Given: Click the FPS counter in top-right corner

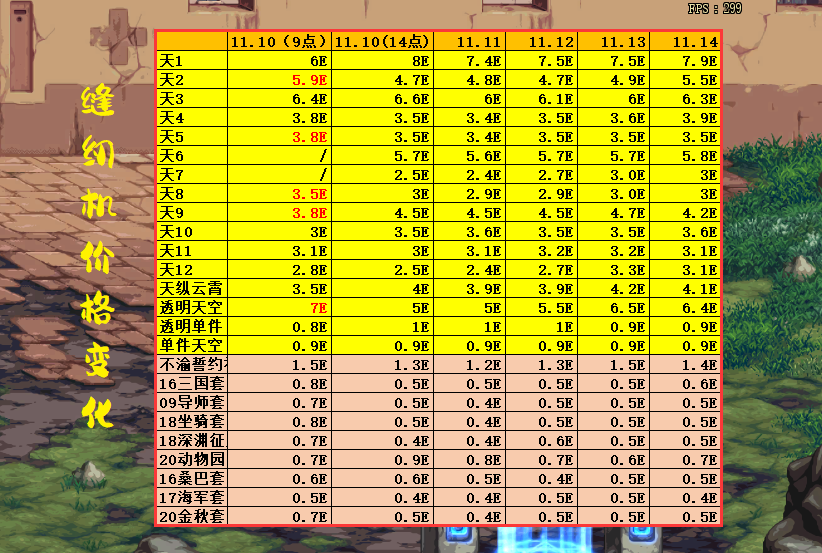Looking at the screenshot, I should [x=714, y=9].
